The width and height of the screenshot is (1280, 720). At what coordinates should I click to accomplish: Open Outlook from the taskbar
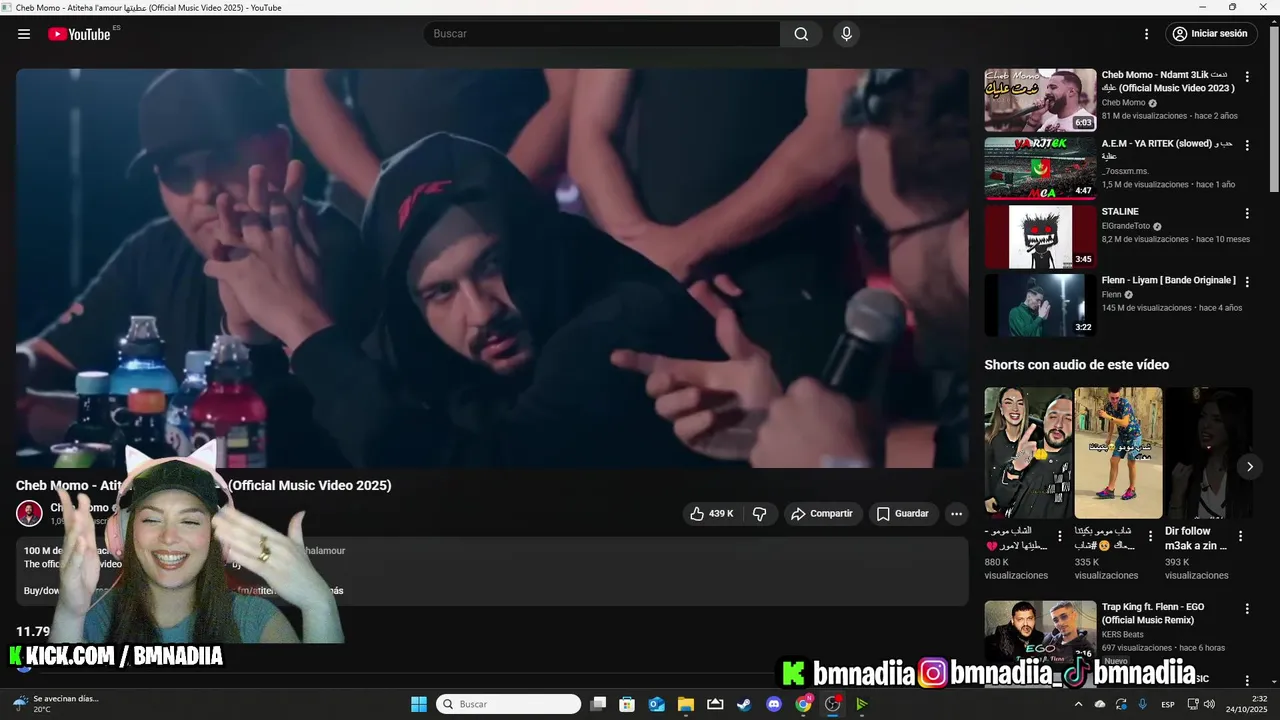(657, 704)
